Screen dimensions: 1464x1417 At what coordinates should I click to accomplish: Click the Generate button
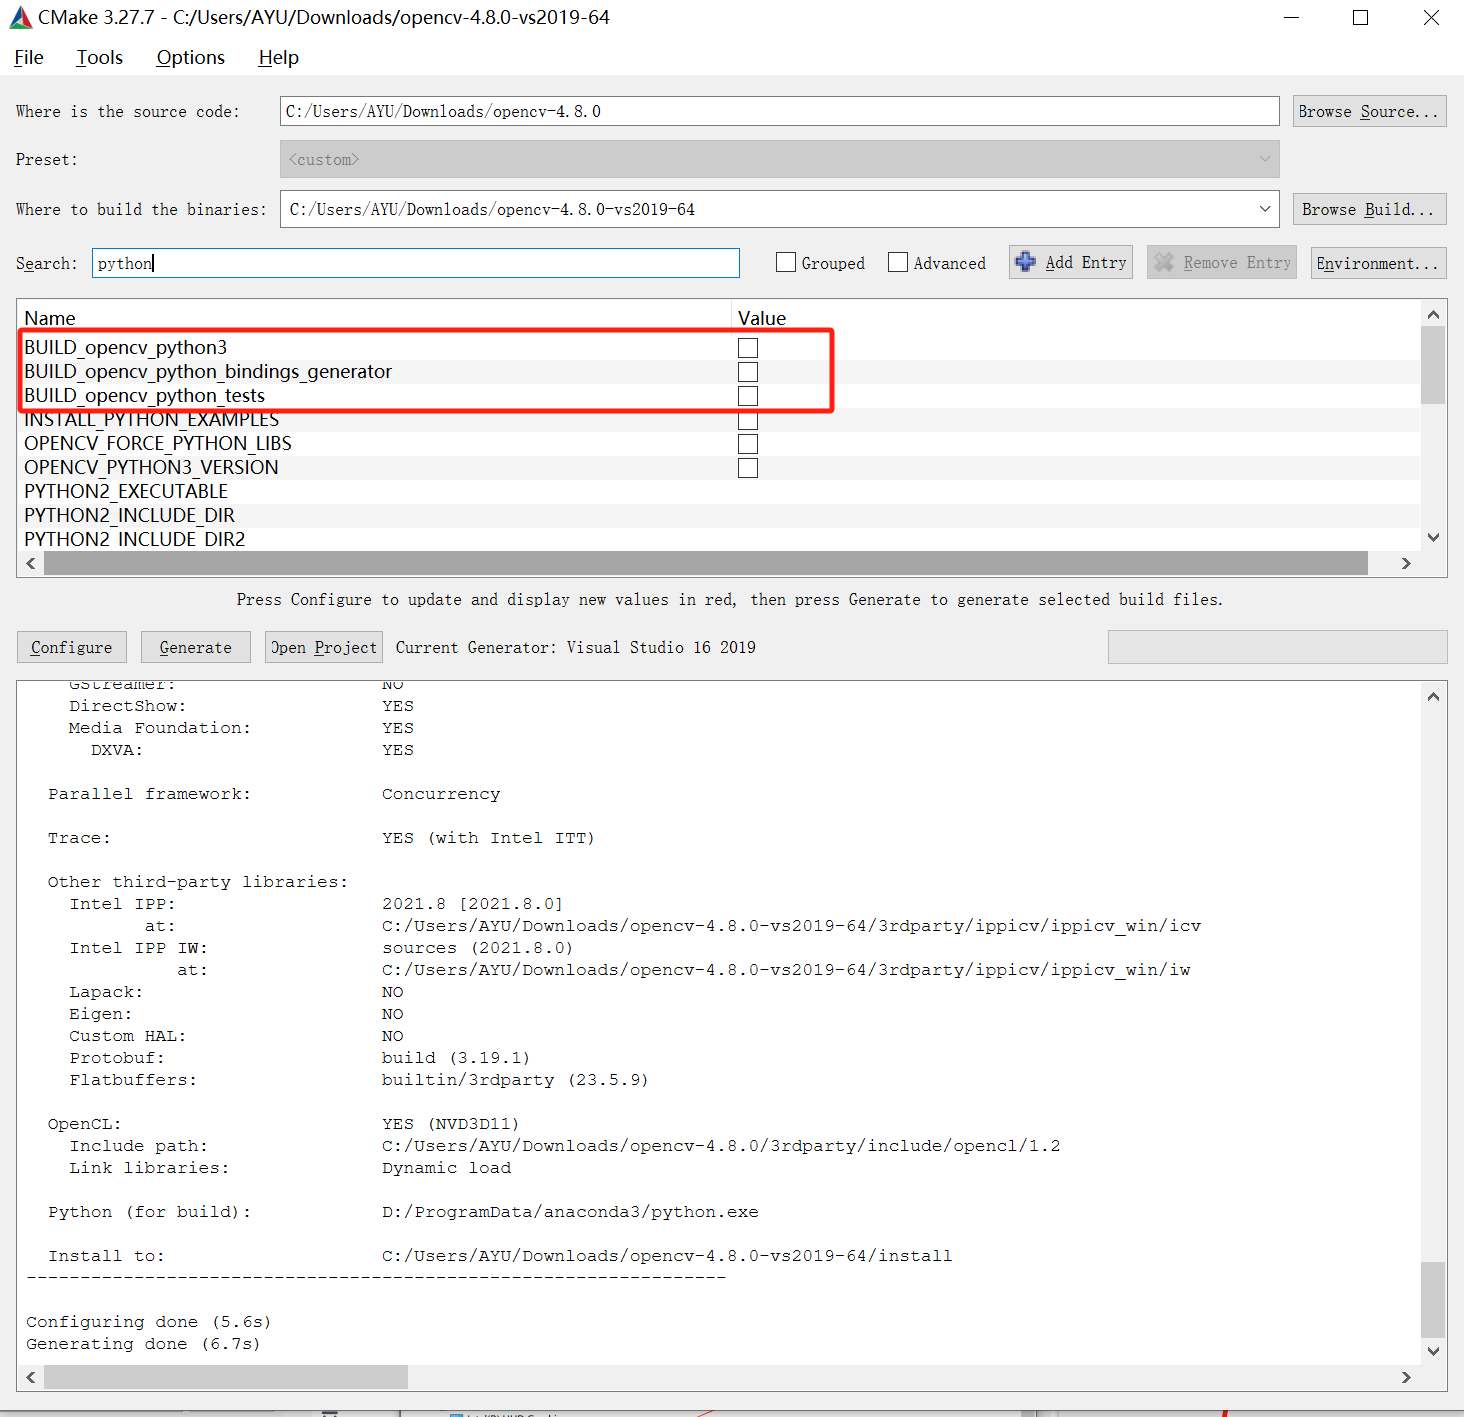tap(195, 647)
